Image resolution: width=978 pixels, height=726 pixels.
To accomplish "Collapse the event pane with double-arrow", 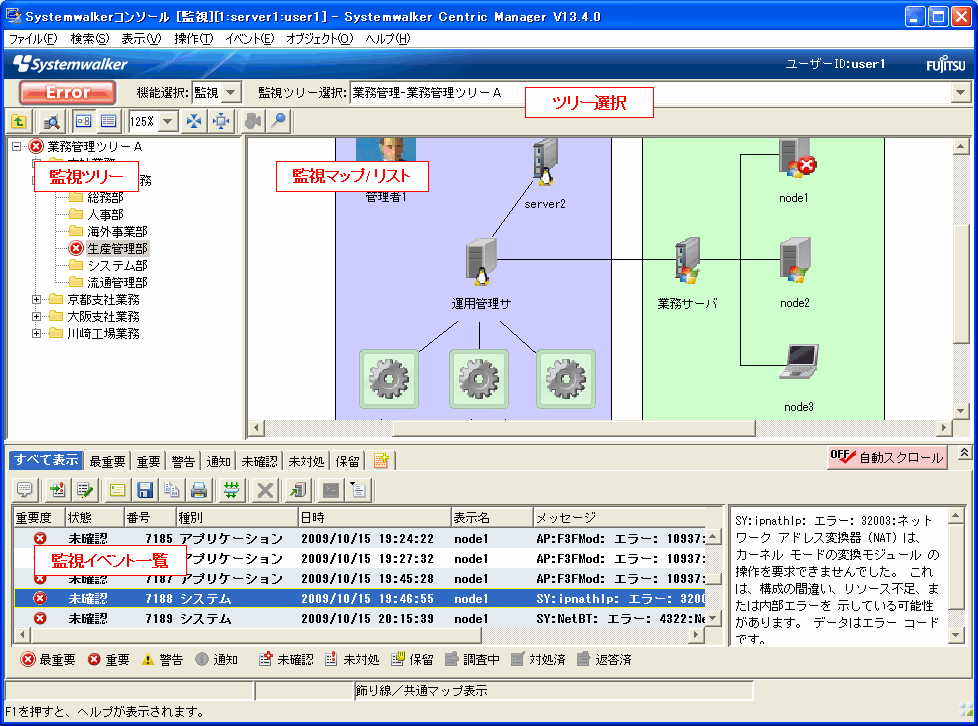I will click(x=964, y=453).
